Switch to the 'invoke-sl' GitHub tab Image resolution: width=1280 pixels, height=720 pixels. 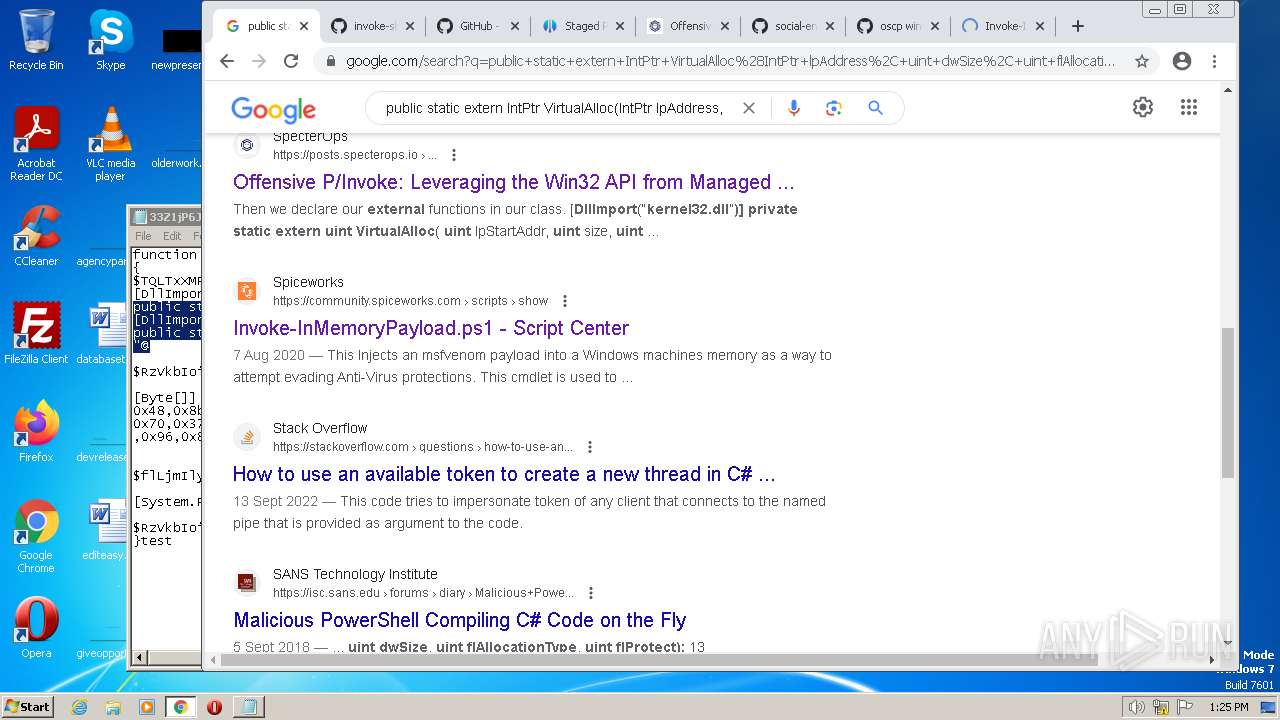pos(371,26)
